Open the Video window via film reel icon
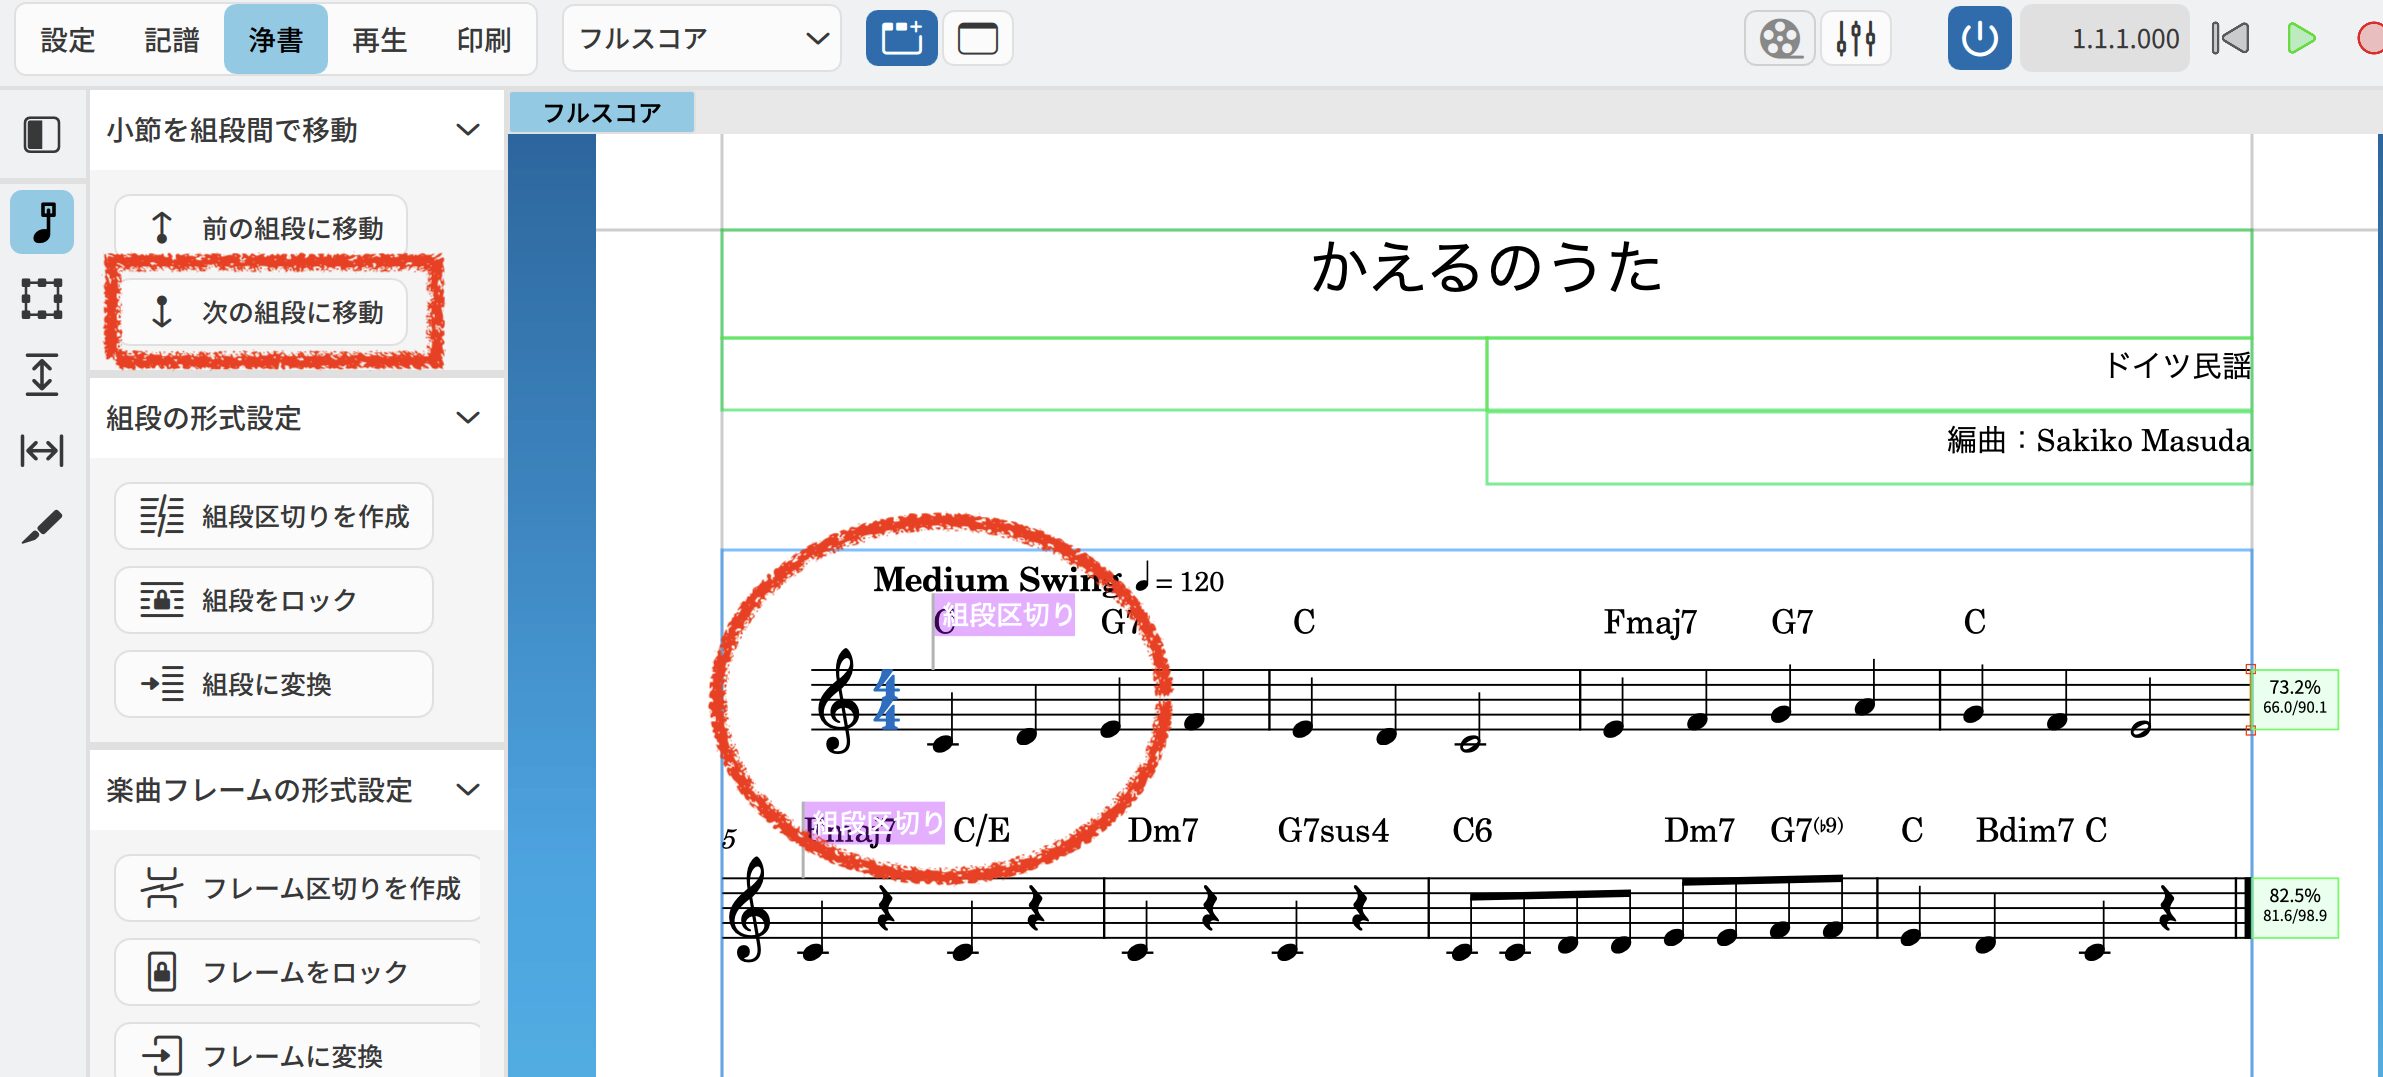This screenshot has width=2383, height=1077. [1779, 40]
